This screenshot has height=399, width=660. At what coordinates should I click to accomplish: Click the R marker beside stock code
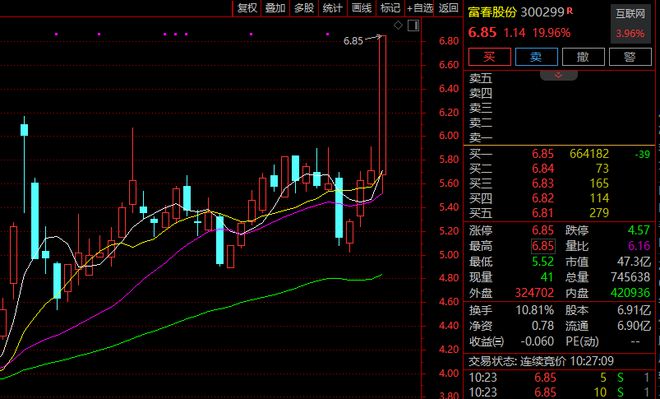[570, 11]
